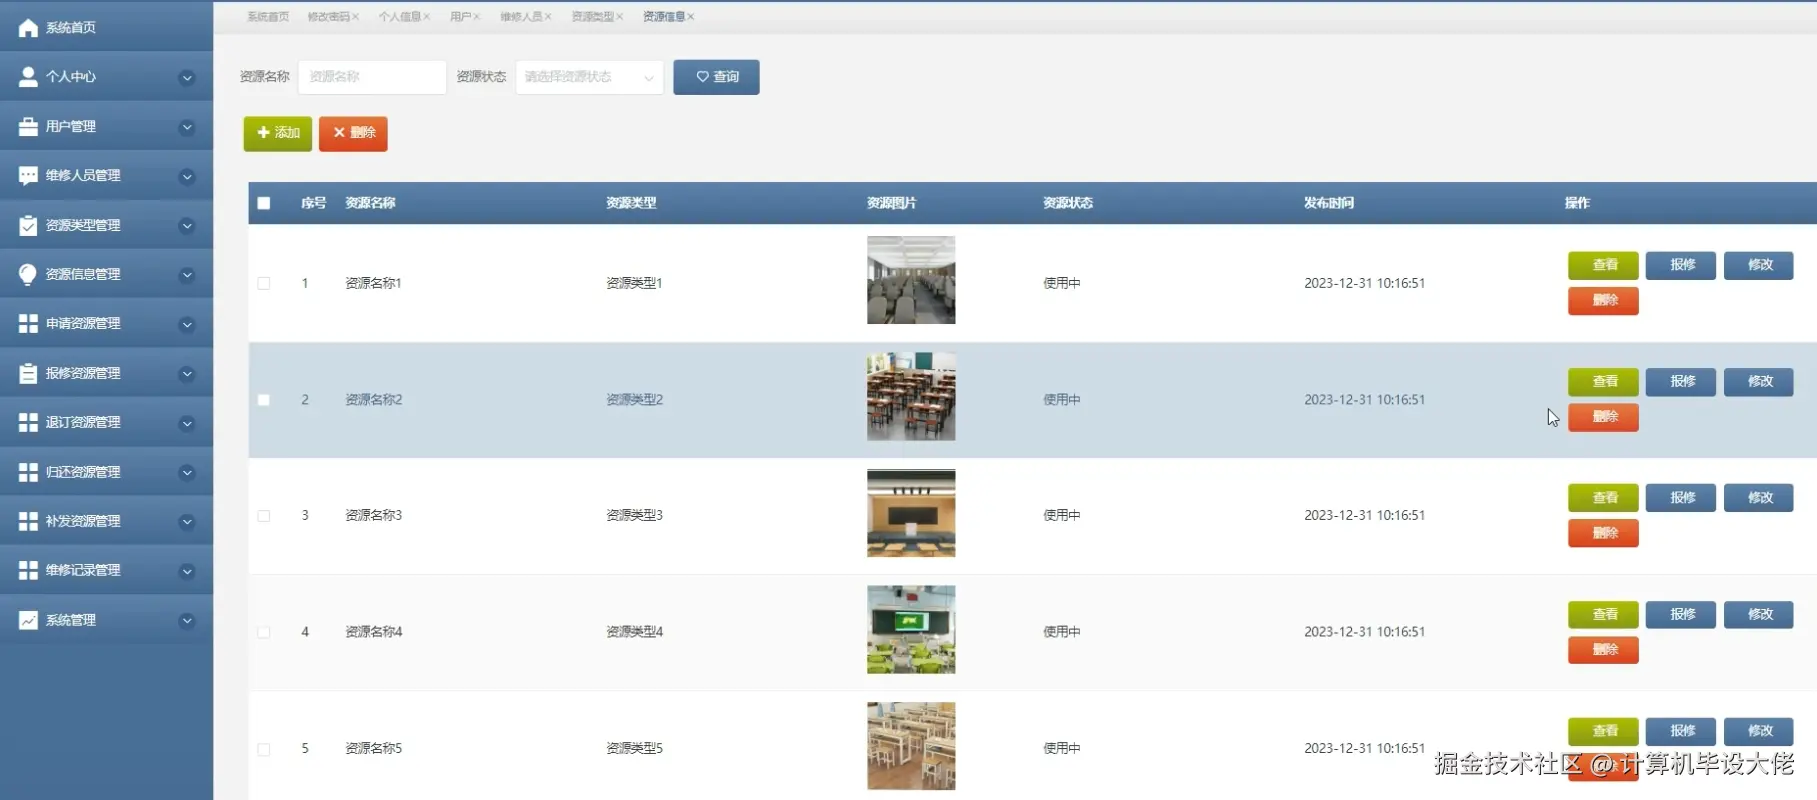This screenshot has height=800, width=1817.
Task: Switch to the 维修人员 tab
Action: [521, 17]
